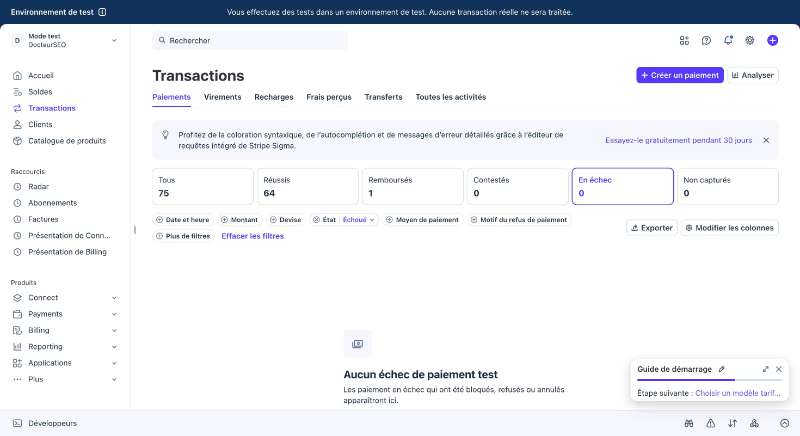Open the Mode test account switcher dropdown
The width and height of the screenshot is (800, 436).
[64, 40]
